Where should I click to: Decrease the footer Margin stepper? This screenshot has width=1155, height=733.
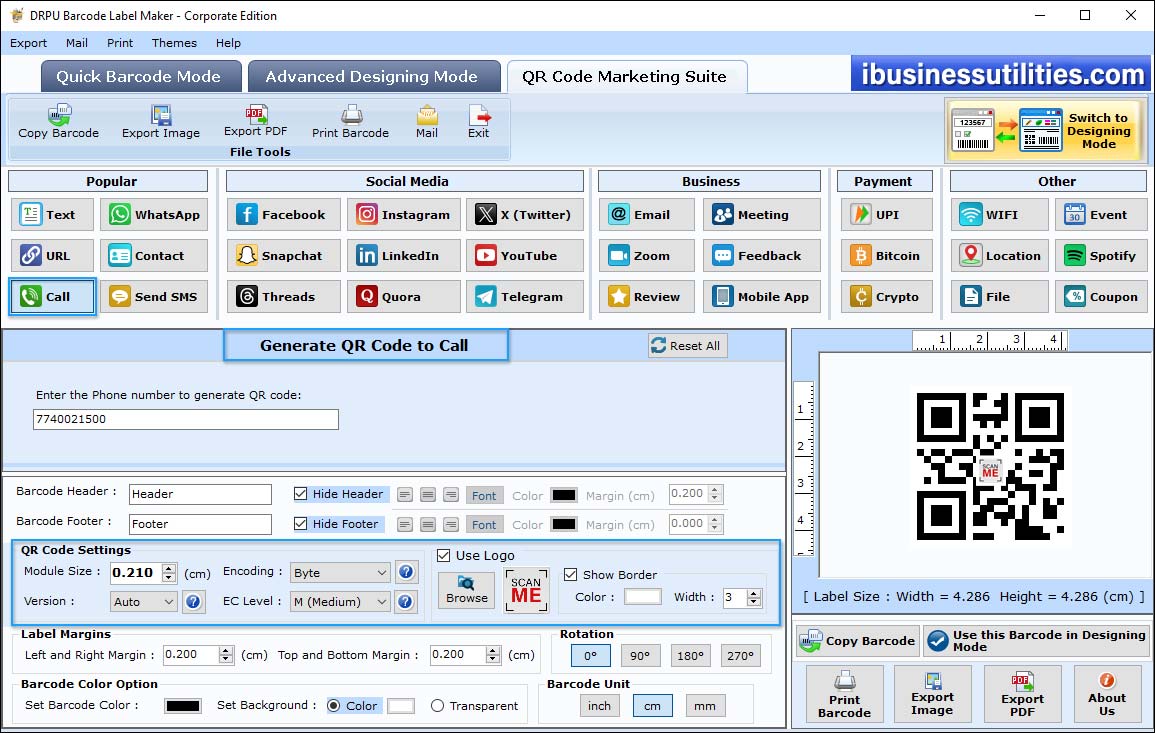[x=715, y=528]
